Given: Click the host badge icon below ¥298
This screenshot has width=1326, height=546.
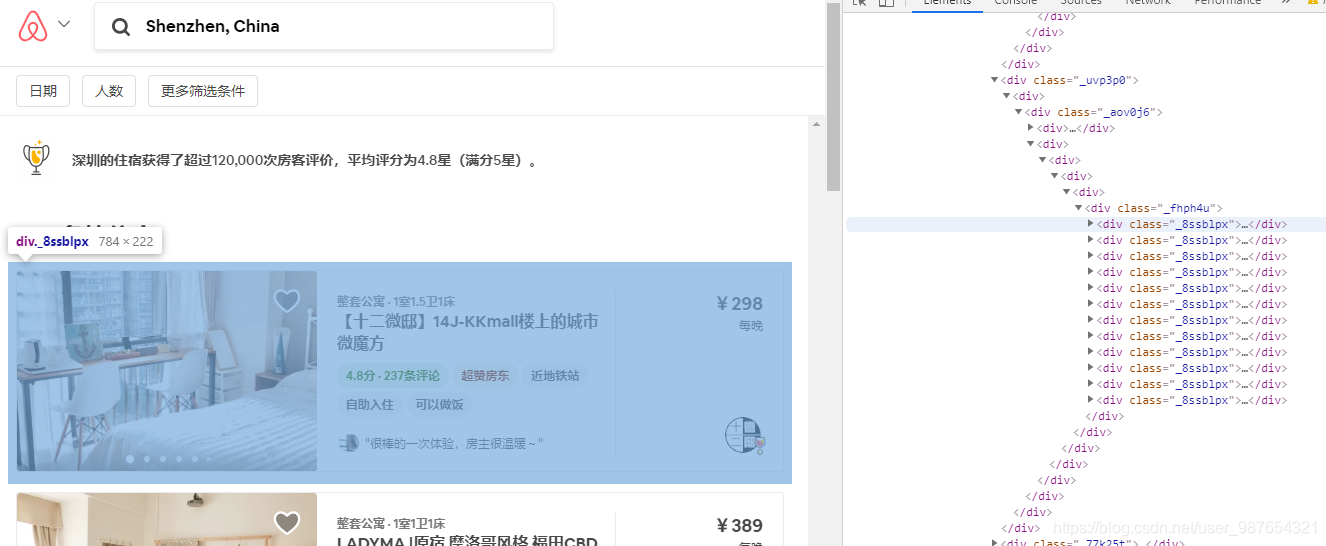Looking at the screenshot, I should (744, 436).
